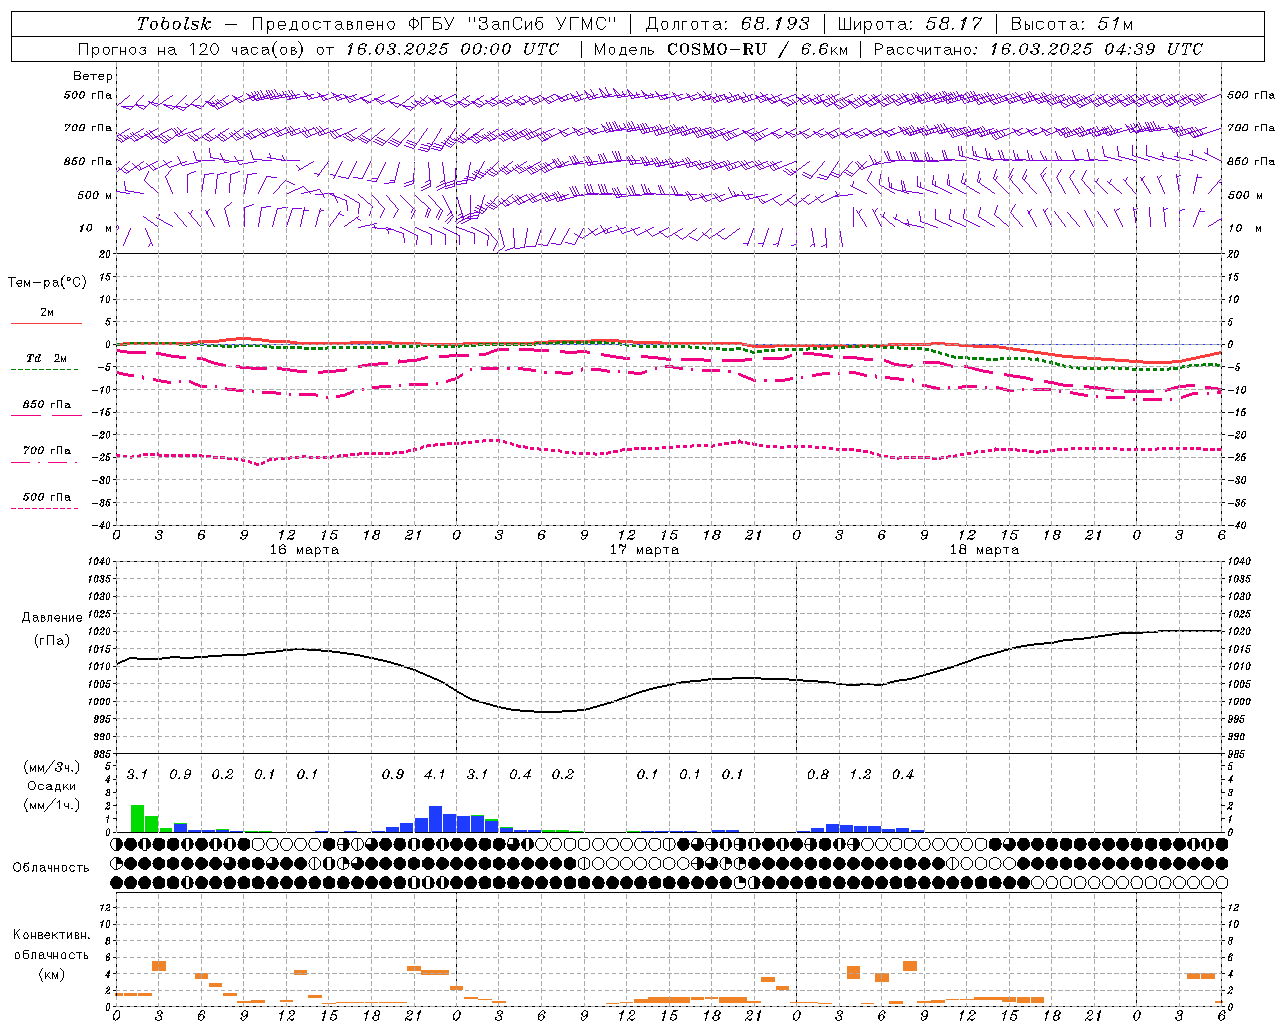Click the computed time "Рассчитано: 16.03.2025 04:39 UTC"

click(x=1038, y=49)
